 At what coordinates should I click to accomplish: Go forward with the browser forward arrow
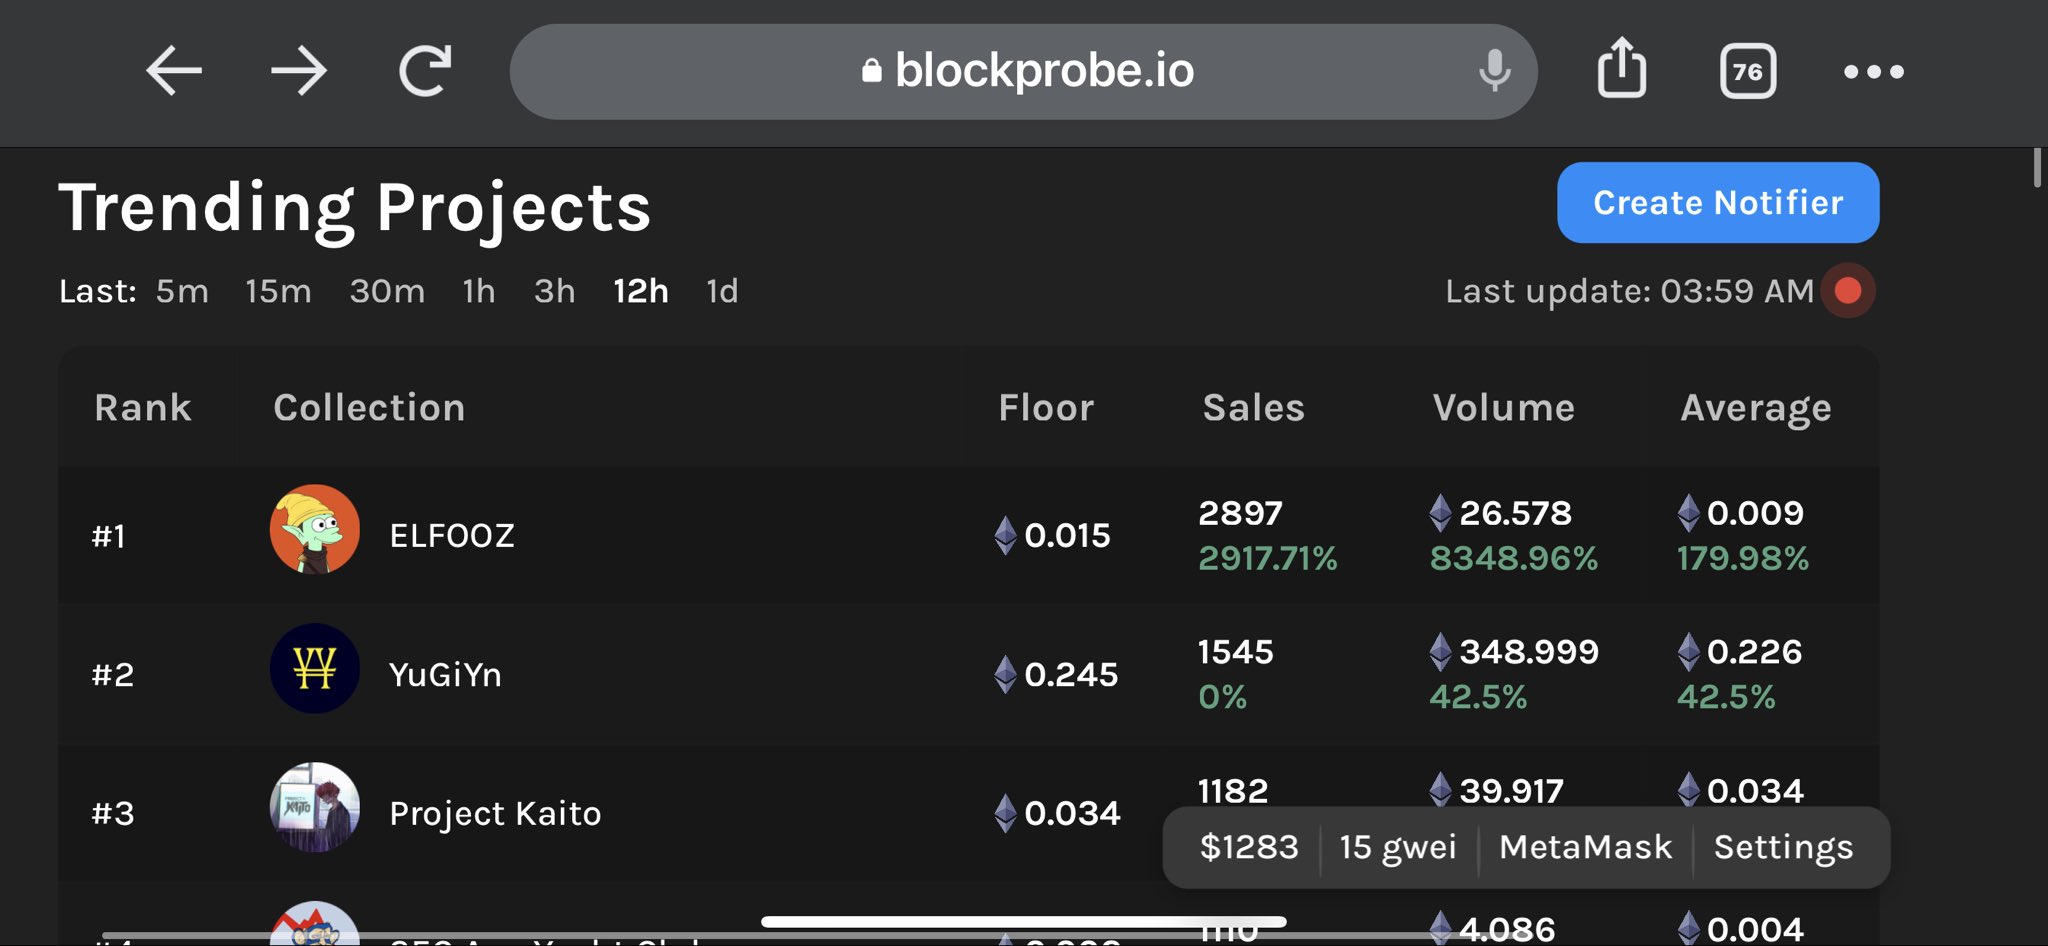[x=299, y=71]
